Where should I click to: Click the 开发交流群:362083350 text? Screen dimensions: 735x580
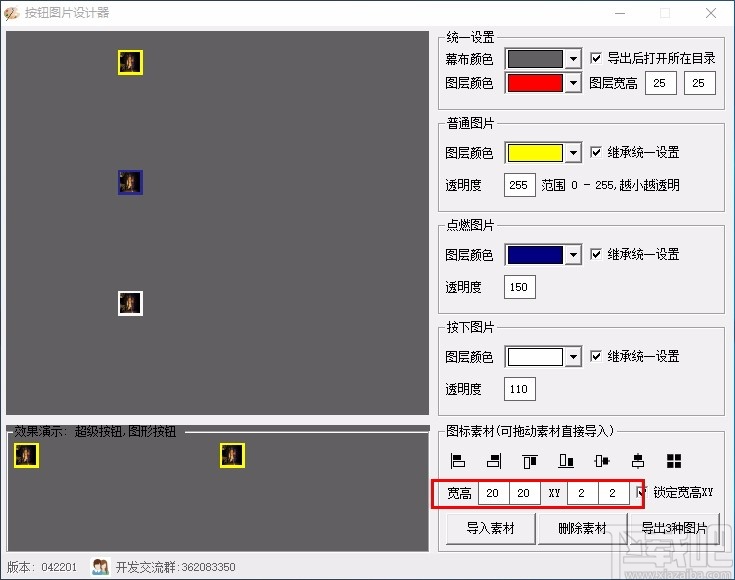coord(175,567)
